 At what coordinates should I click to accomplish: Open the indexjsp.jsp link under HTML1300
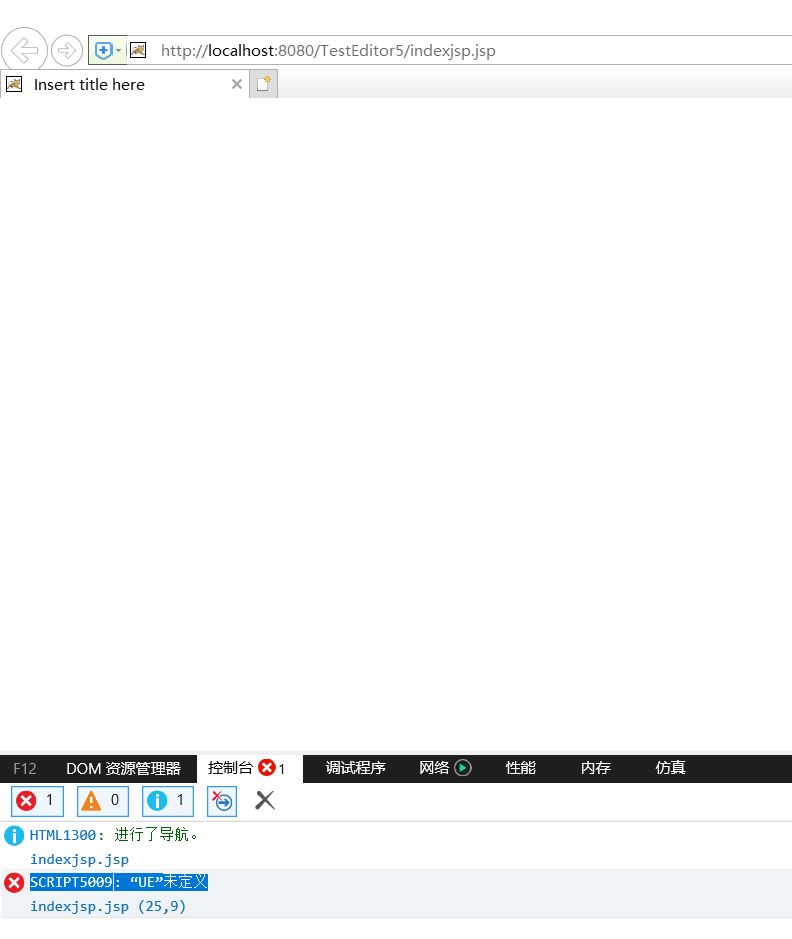tap(80, 859)
